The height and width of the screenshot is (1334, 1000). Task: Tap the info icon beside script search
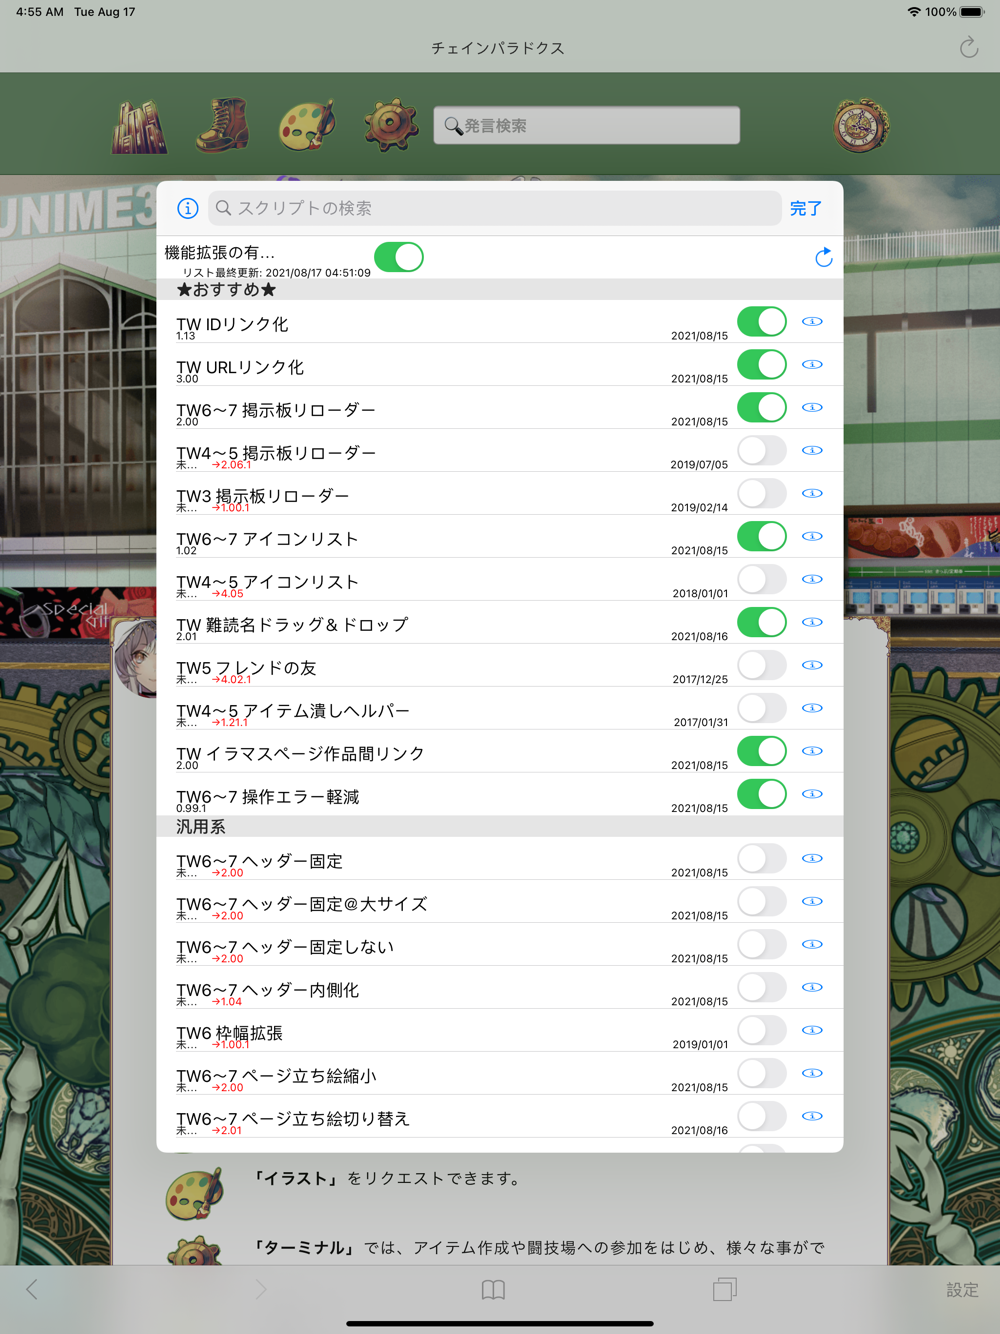(x=188, y=208)
